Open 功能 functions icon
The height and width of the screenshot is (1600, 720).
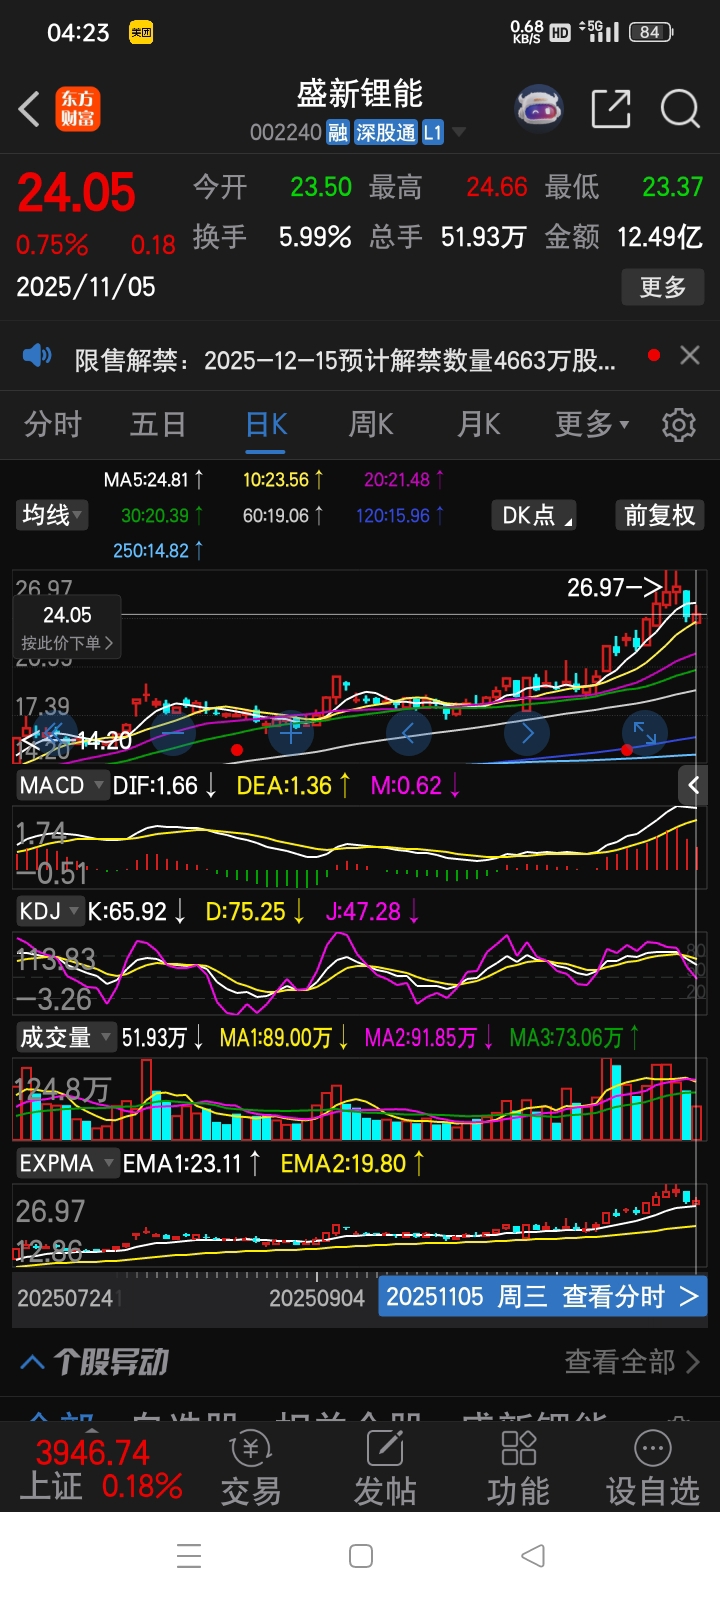[518, 1468]
